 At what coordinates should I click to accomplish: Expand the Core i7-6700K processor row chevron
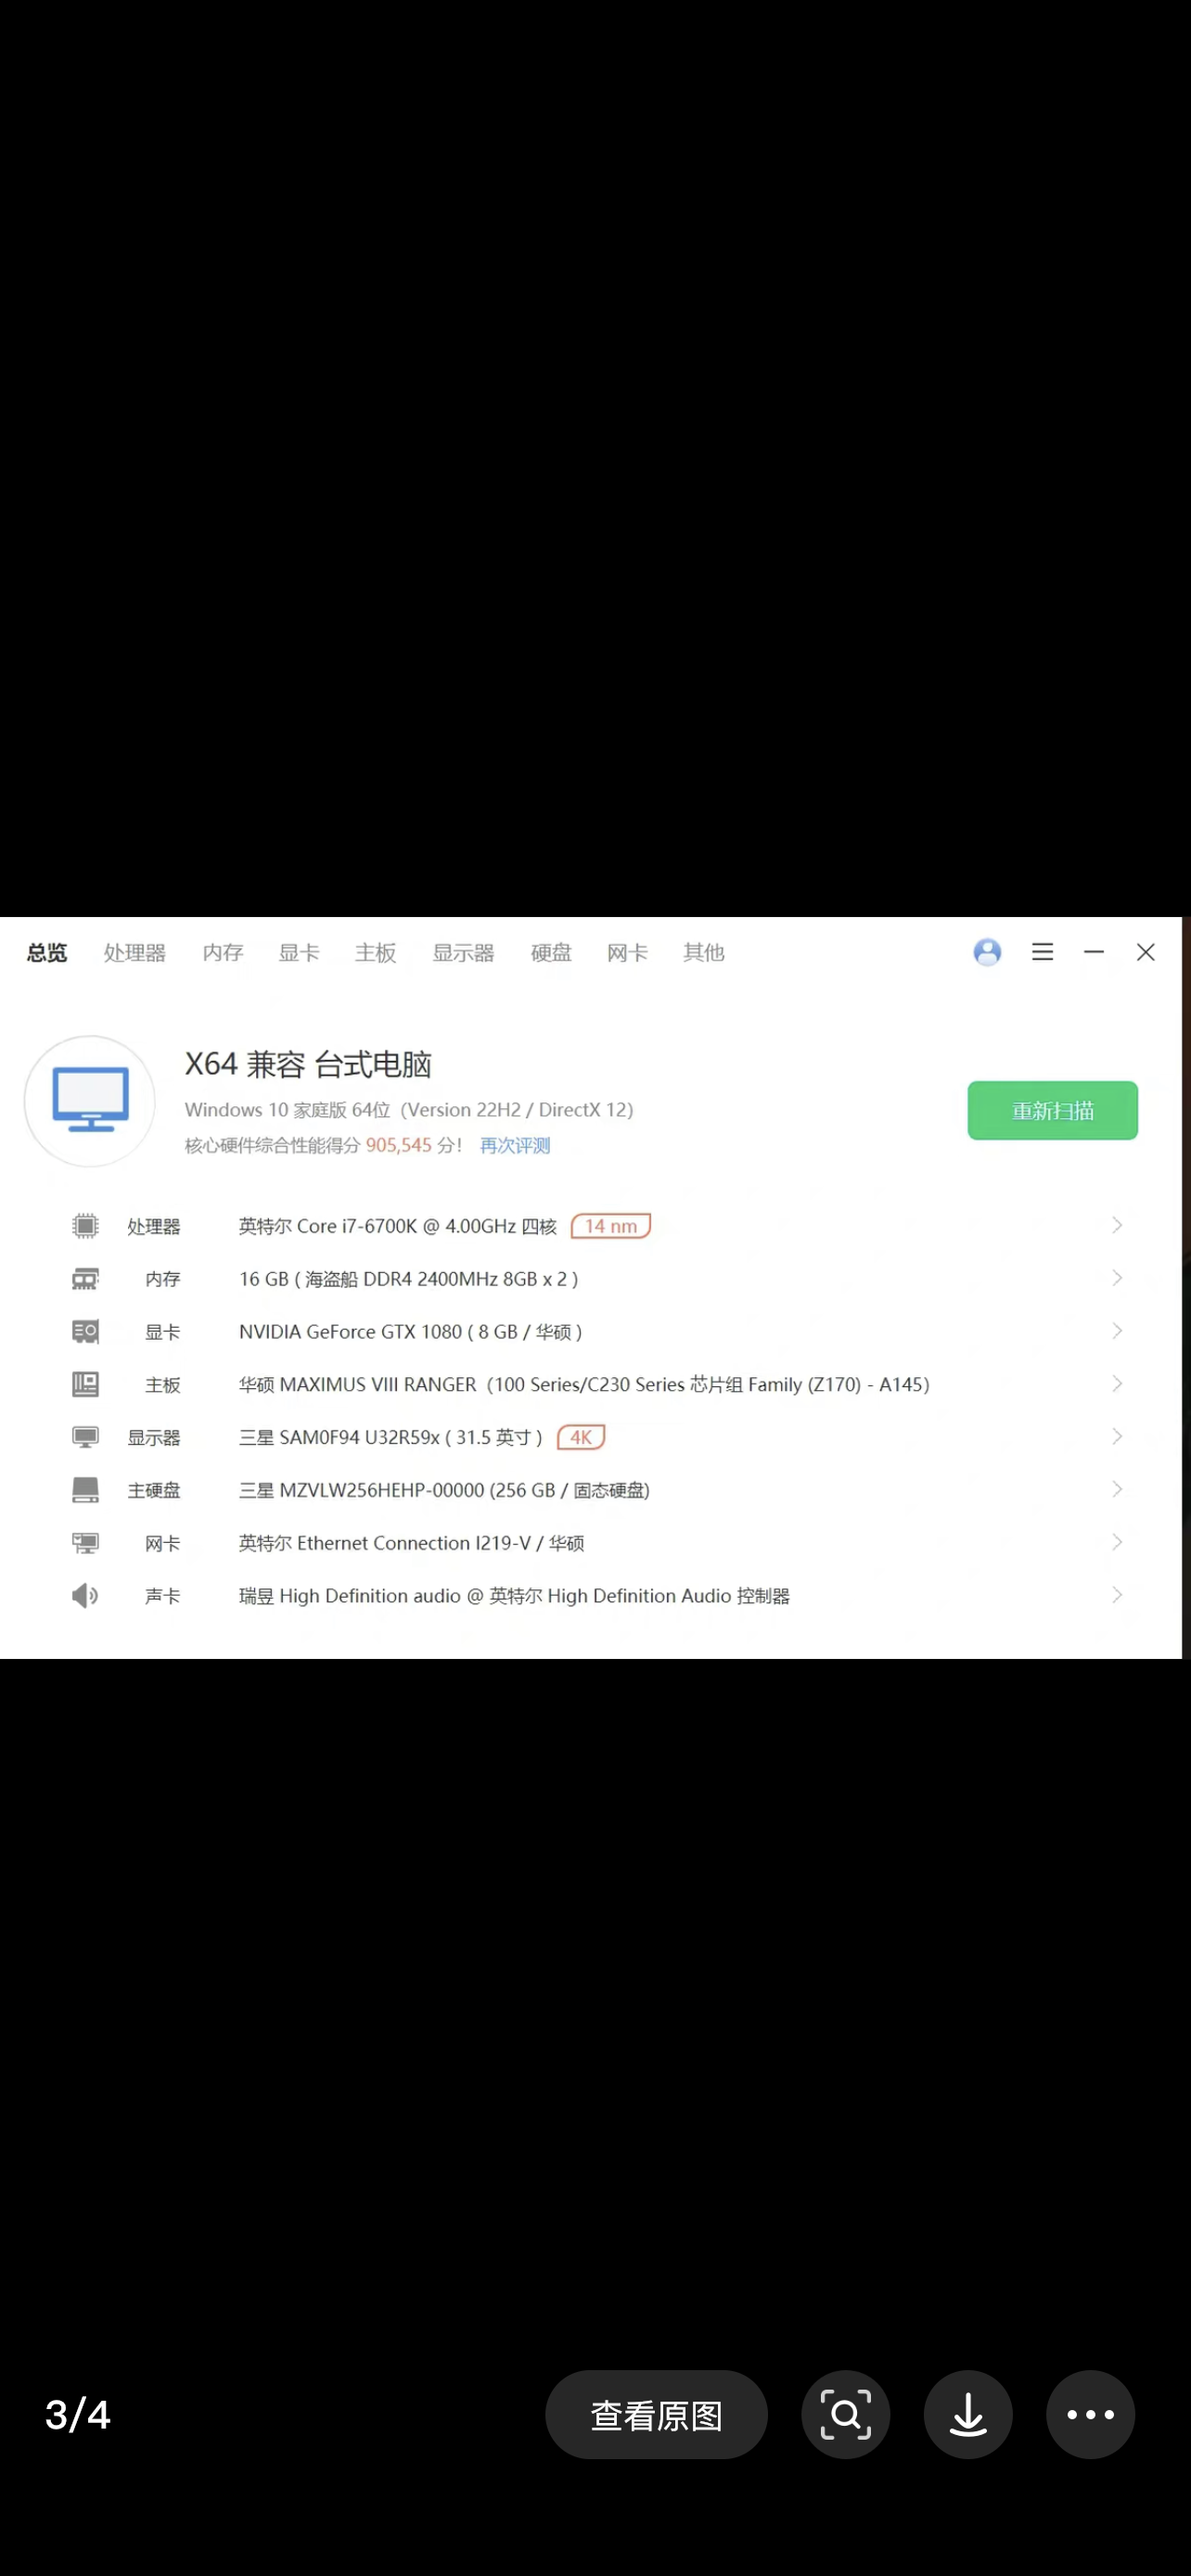pos(1117,1226)
